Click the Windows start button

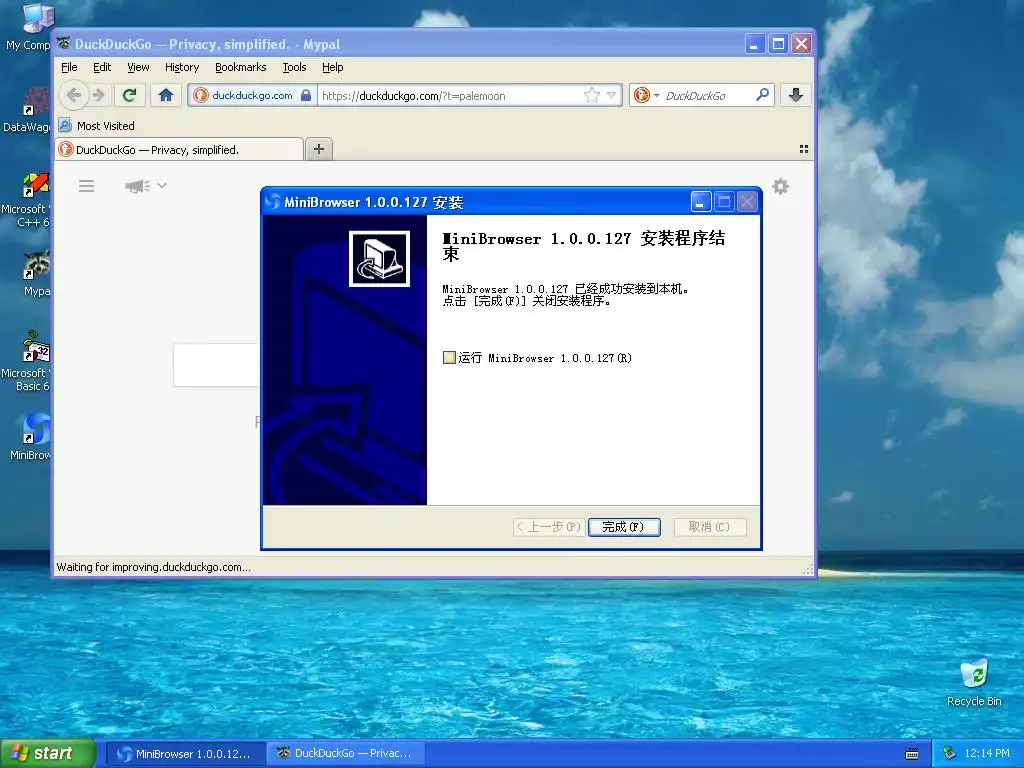[48, 753]
